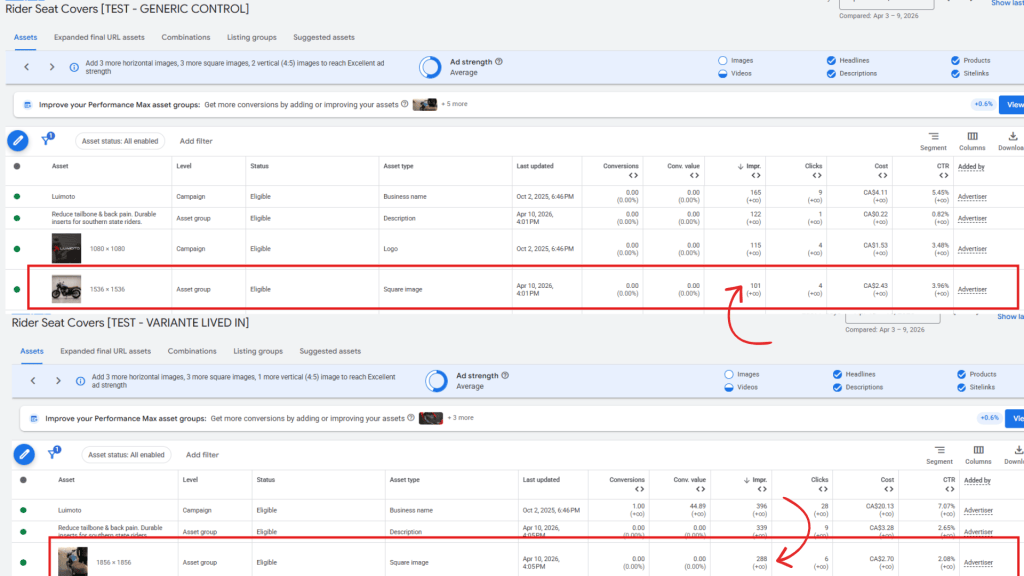1024x576 pixels.
Task: Click the help icon after 'improving your assets' in VARIANTE LIVED IN
Action: [411, 418]
